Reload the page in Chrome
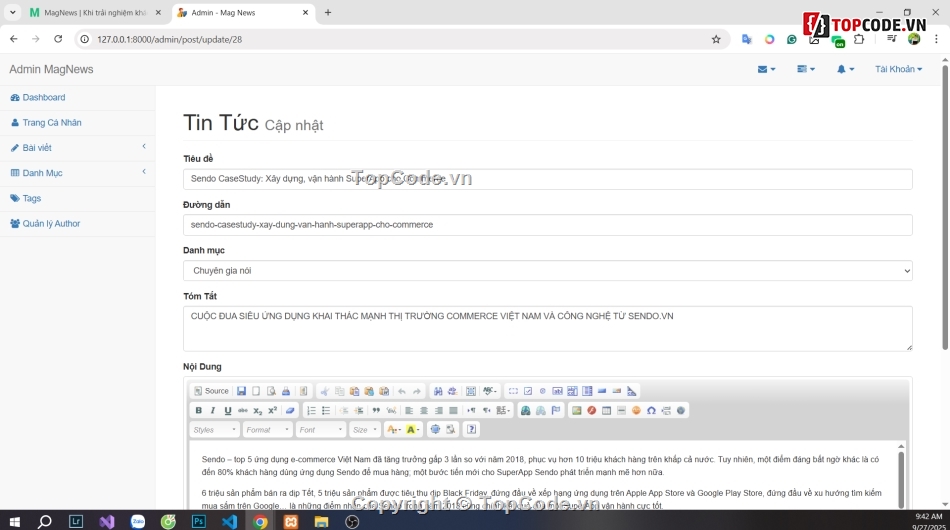Image resolution: width=950 pixels, height=530 pixels. click(x=58, y=39)
